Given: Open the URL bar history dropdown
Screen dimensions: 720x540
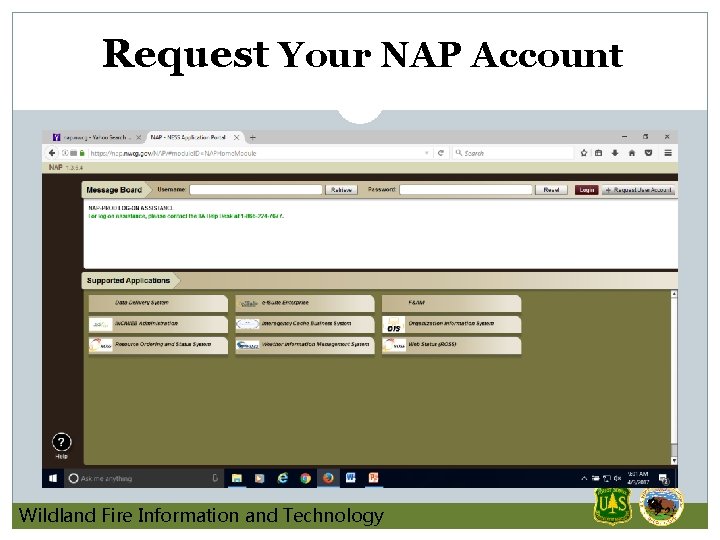Looking at the screenshot, I should pyautogui.click(x=427, y=153).
